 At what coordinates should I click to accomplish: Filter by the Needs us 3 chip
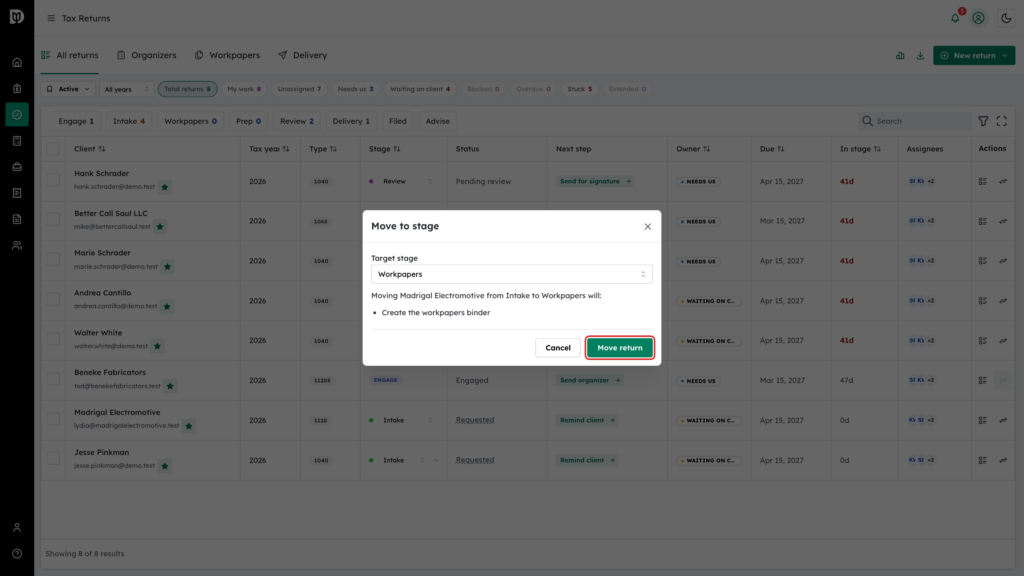click(x=355, y=89)
